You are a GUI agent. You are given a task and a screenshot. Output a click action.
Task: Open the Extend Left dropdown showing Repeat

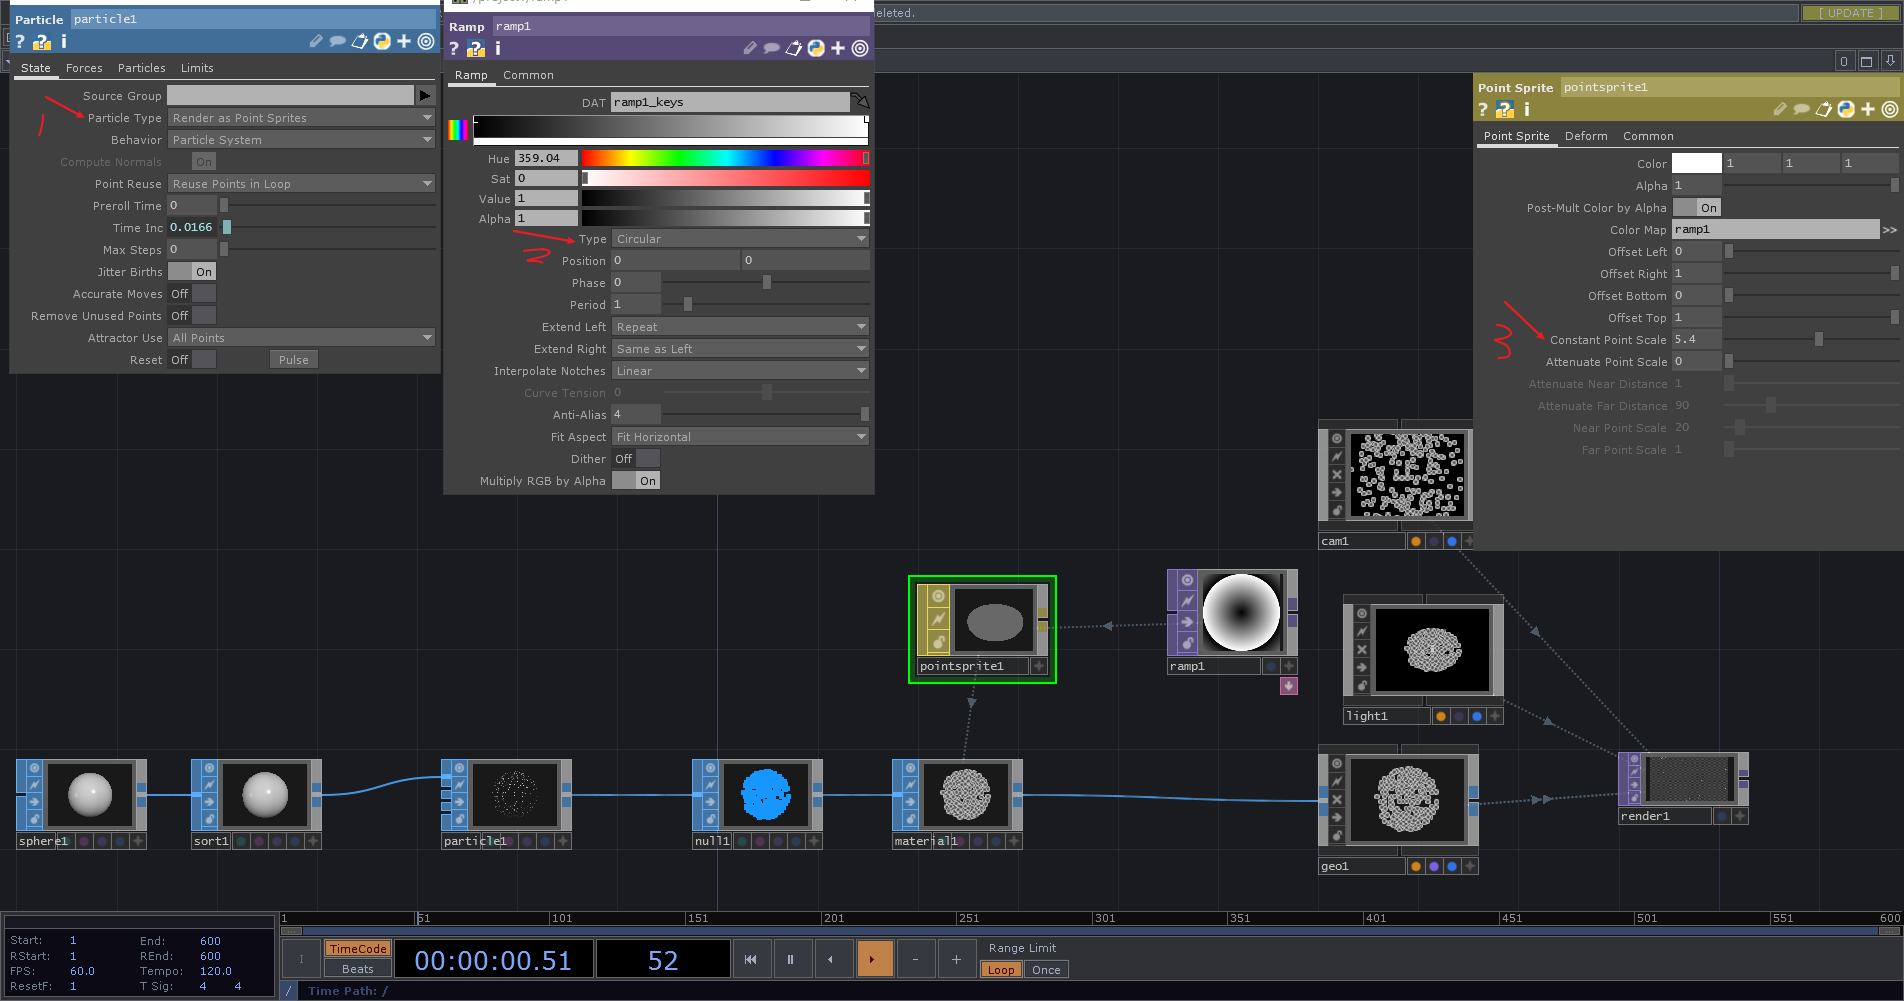(740, 326)
